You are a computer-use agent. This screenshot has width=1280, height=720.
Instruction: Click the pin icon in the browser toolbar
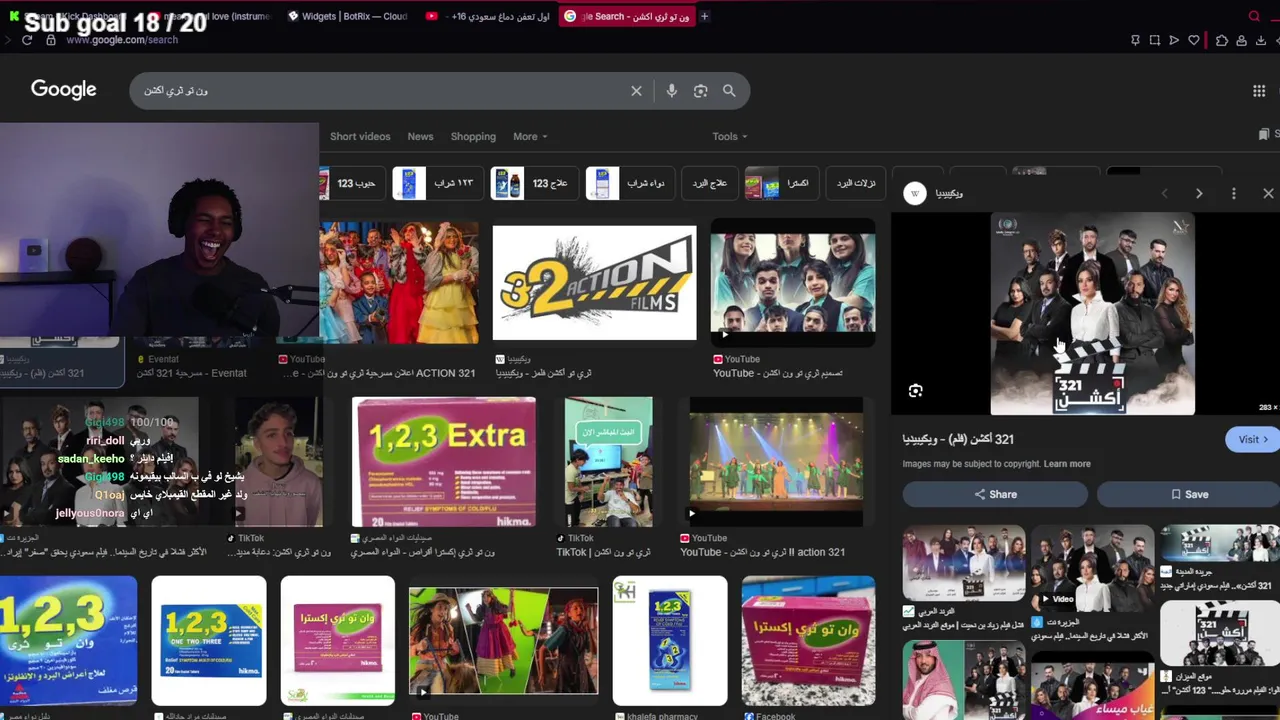(x=1135, y=40)
